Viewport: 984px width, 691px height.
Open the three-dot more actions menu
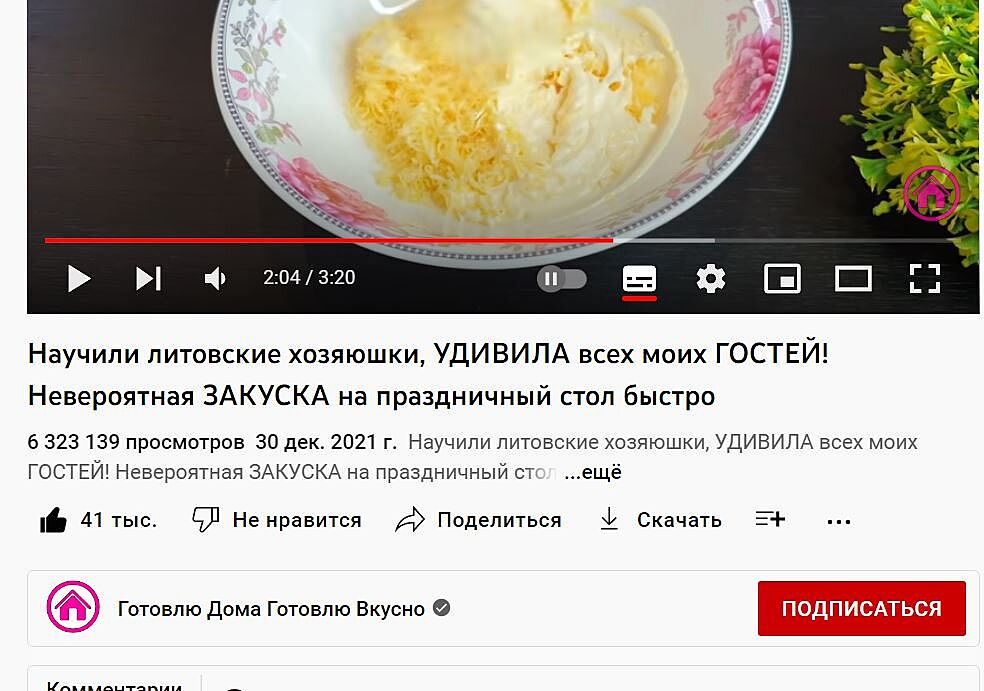[x=839, y=521]
